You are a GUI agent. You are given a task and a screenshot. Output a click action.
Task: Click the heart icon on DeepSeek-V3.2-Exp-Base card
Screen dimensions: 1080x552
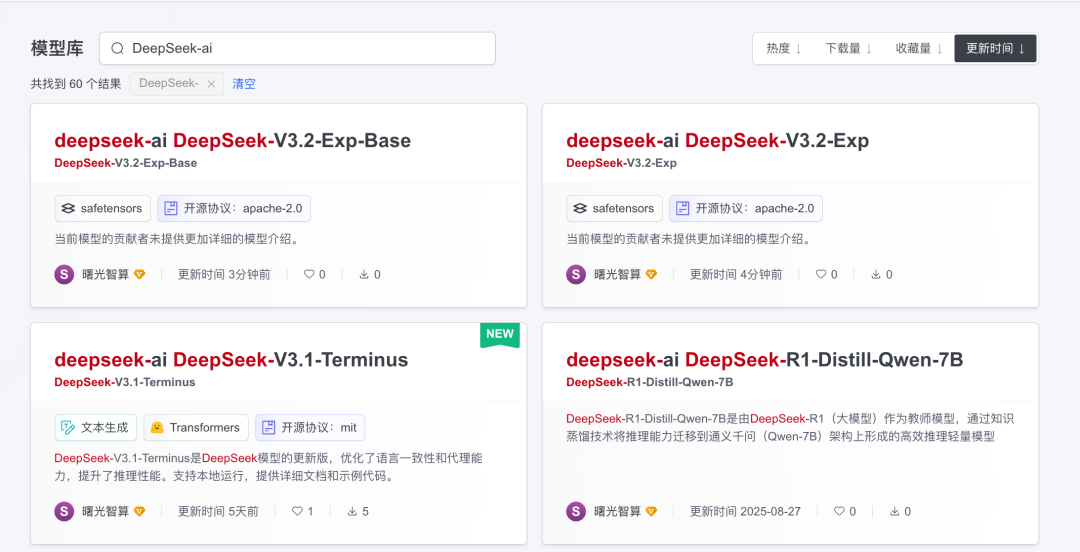point(309,274)
